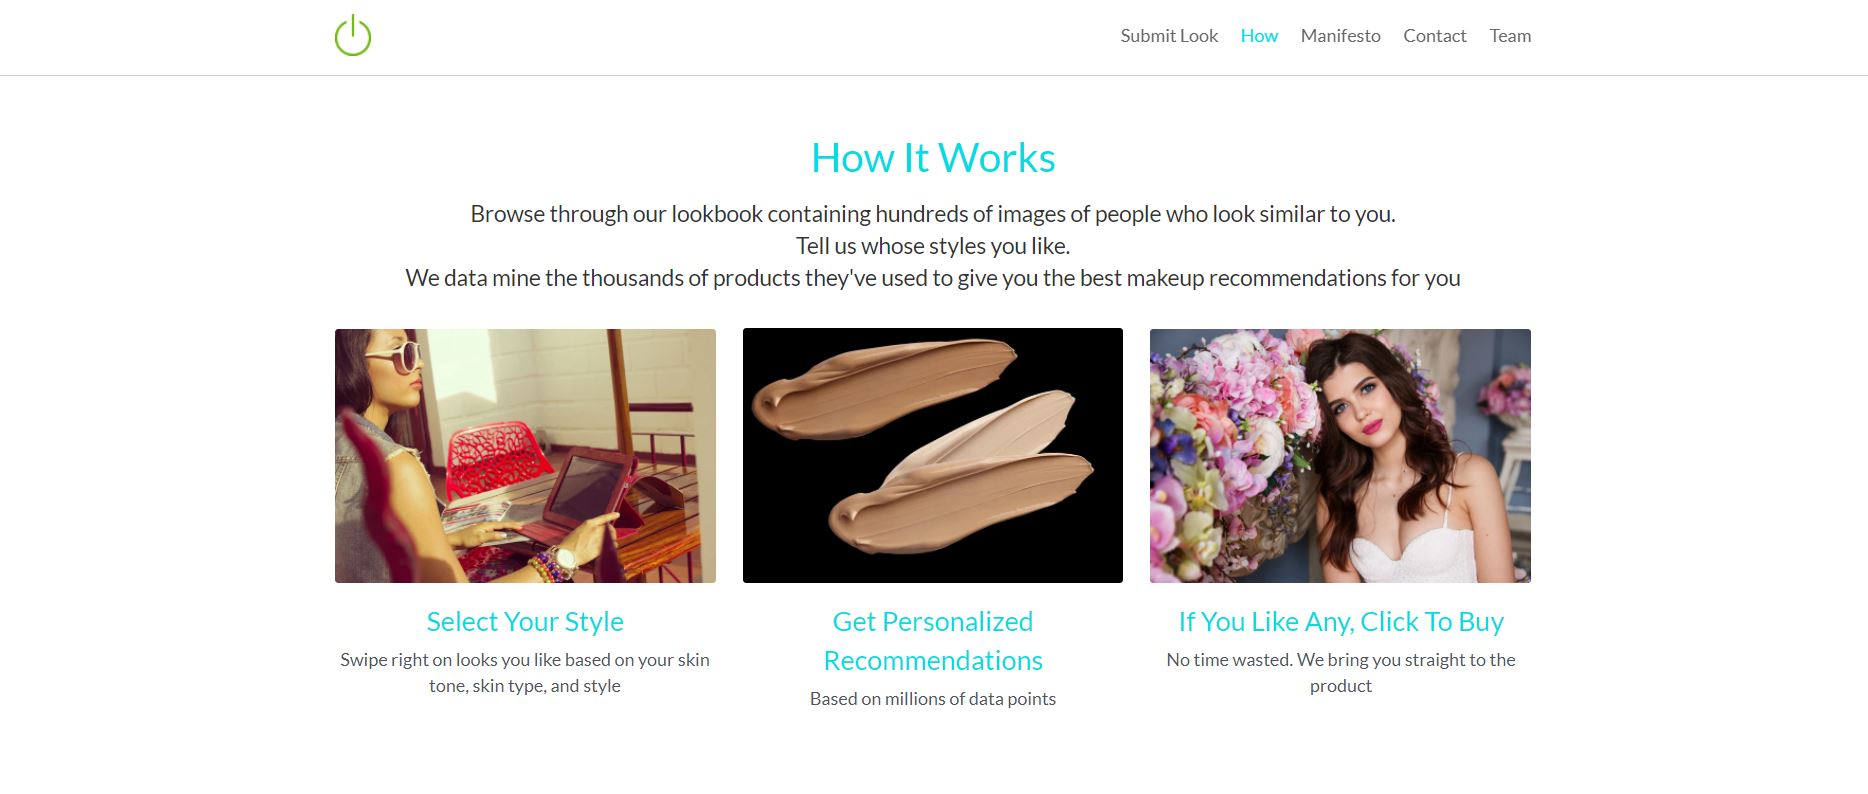This screenshot has width=1868, height=794.
Task: Click the If You Like Any, Click To Buy heading
Action: [1341, 621]
